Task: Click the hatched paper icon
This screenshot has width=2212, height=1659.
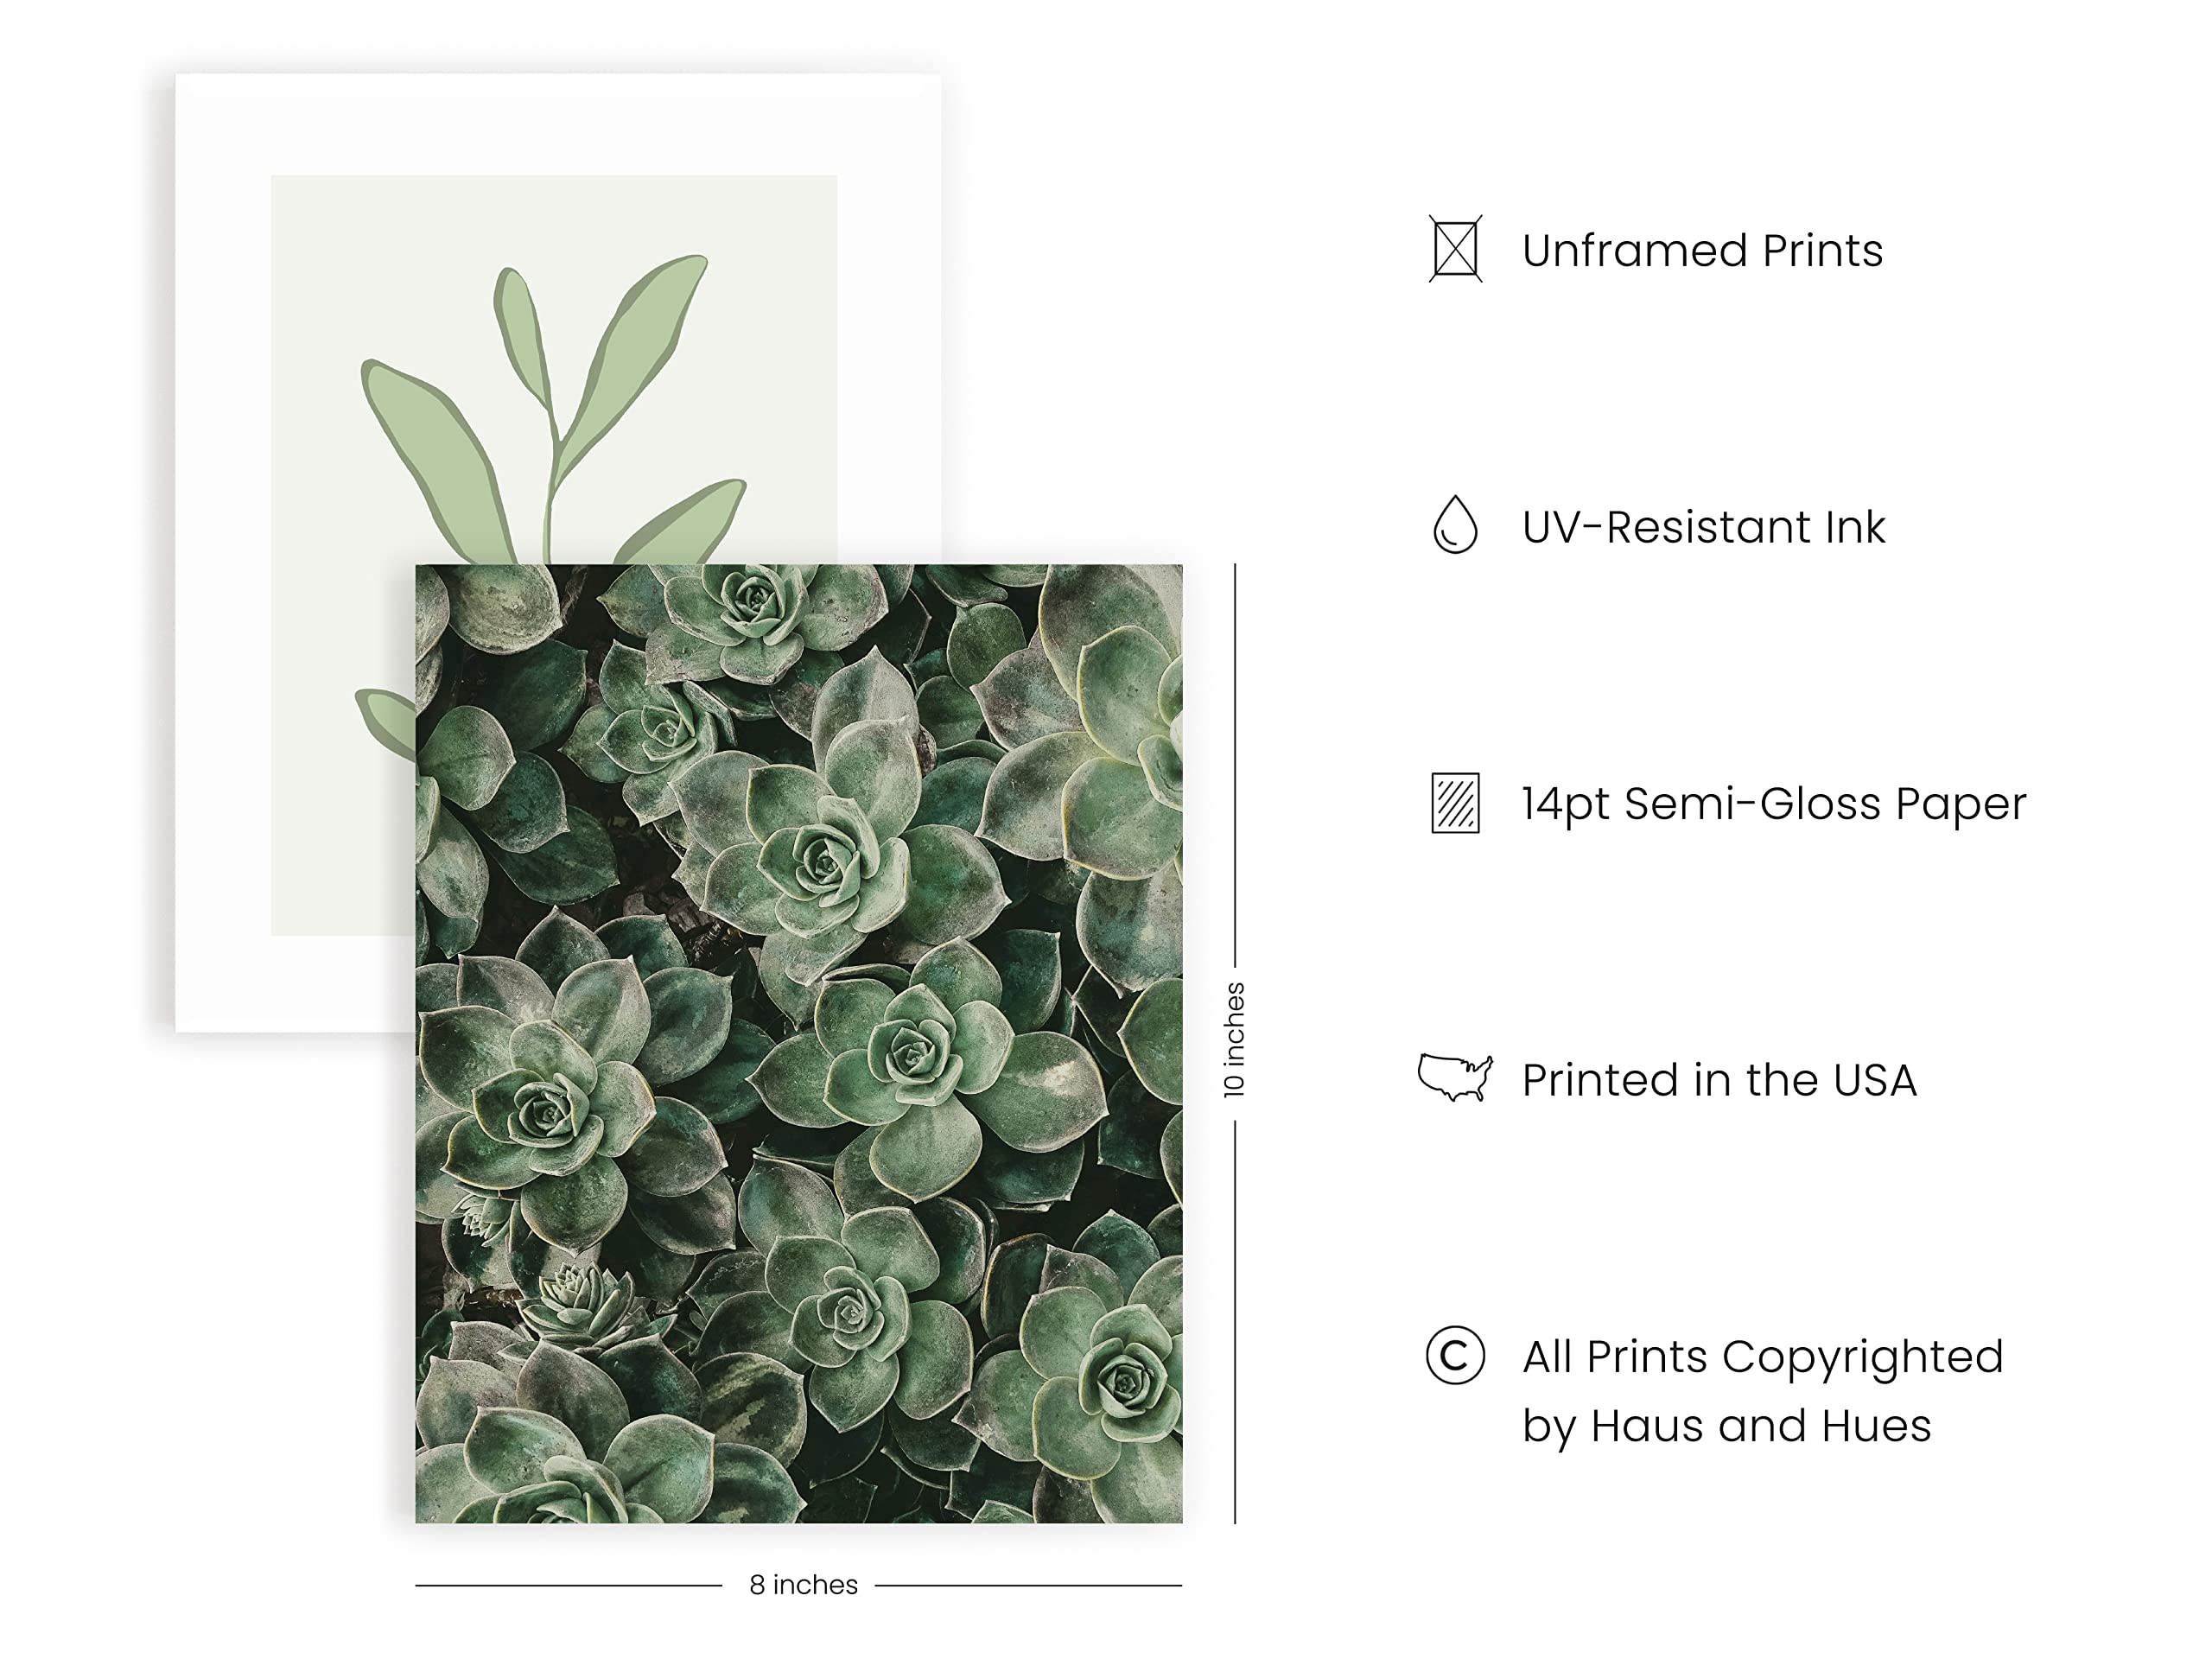Action: (x=1455, y=802)
